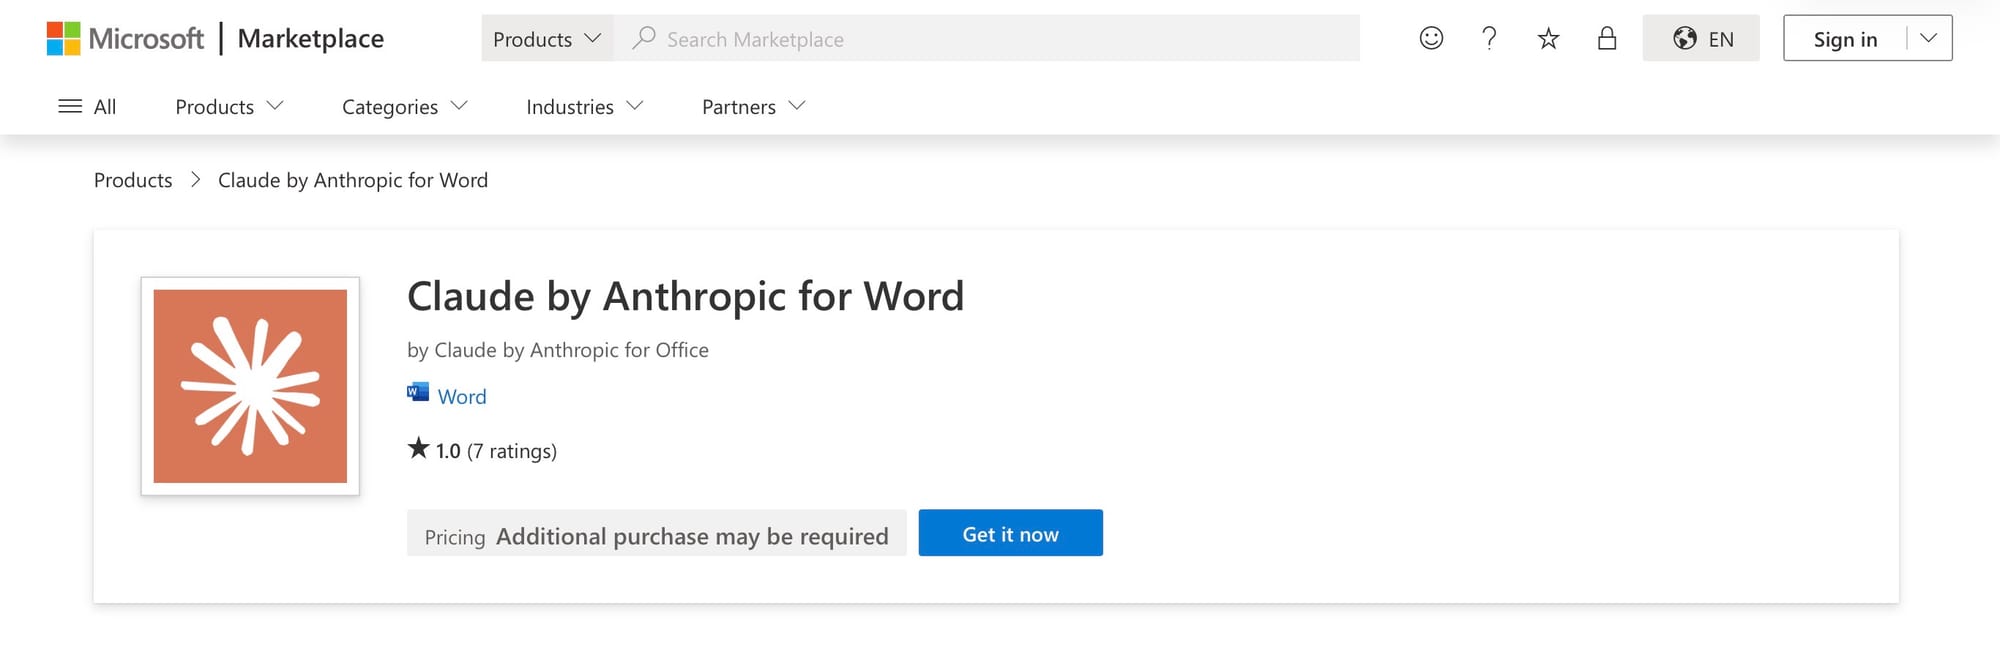Viewport: 2000px width, 646px height.
Task: Click the magnifier search icon
Action: (x=644, y=38)
